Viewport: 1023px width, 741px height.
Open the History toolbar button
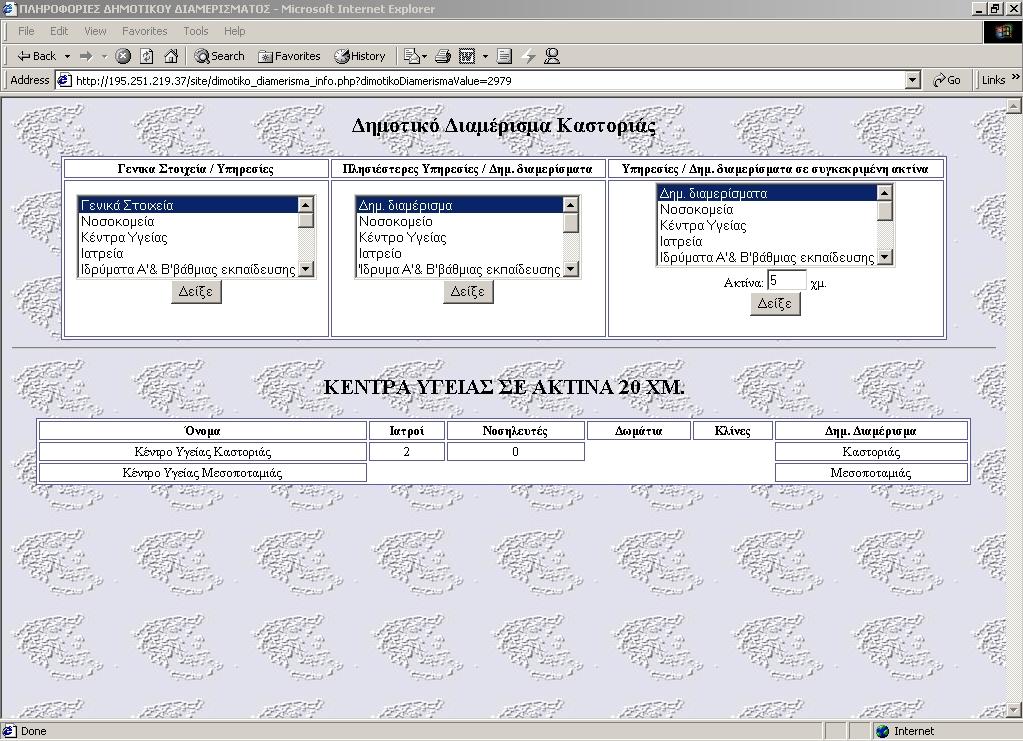tap(359, 56)
